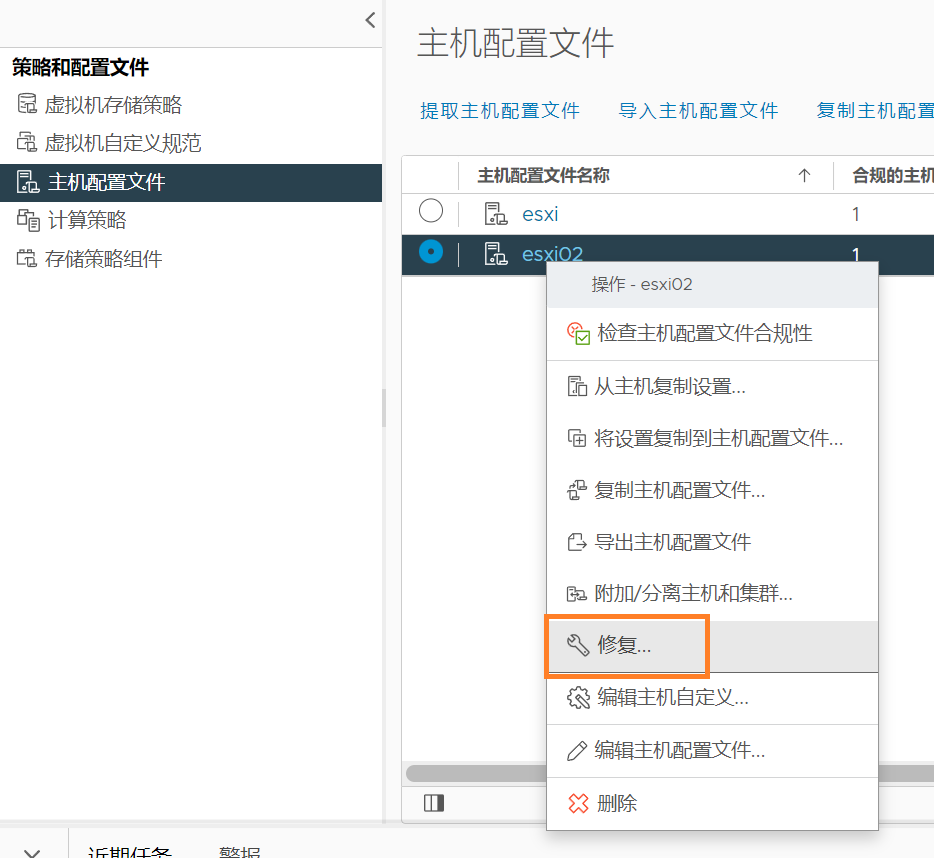Sort by 主机配置文件名称 arrow
Image resolution: width=934 pixels, height=858 pixels.
coord(804,176)
